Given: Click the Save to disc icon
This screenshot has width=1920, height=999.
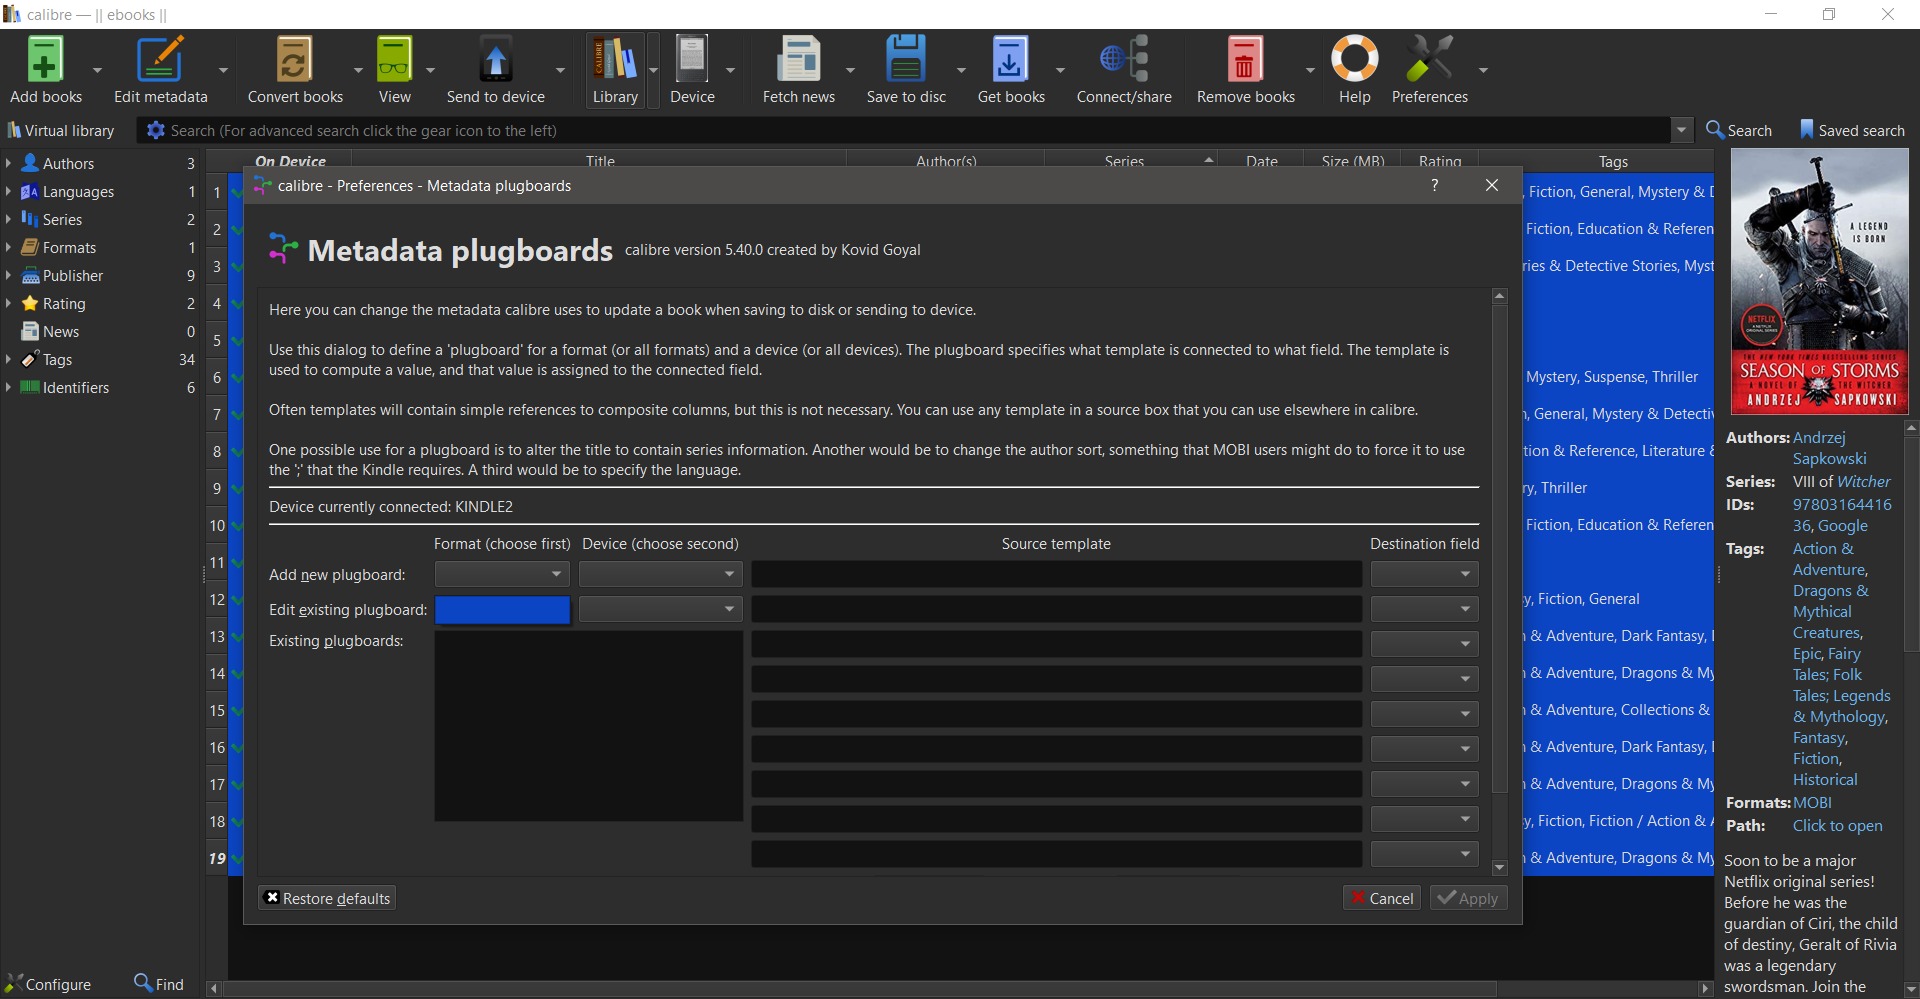Looking at the screenshot, I should [x=905, y=60].
